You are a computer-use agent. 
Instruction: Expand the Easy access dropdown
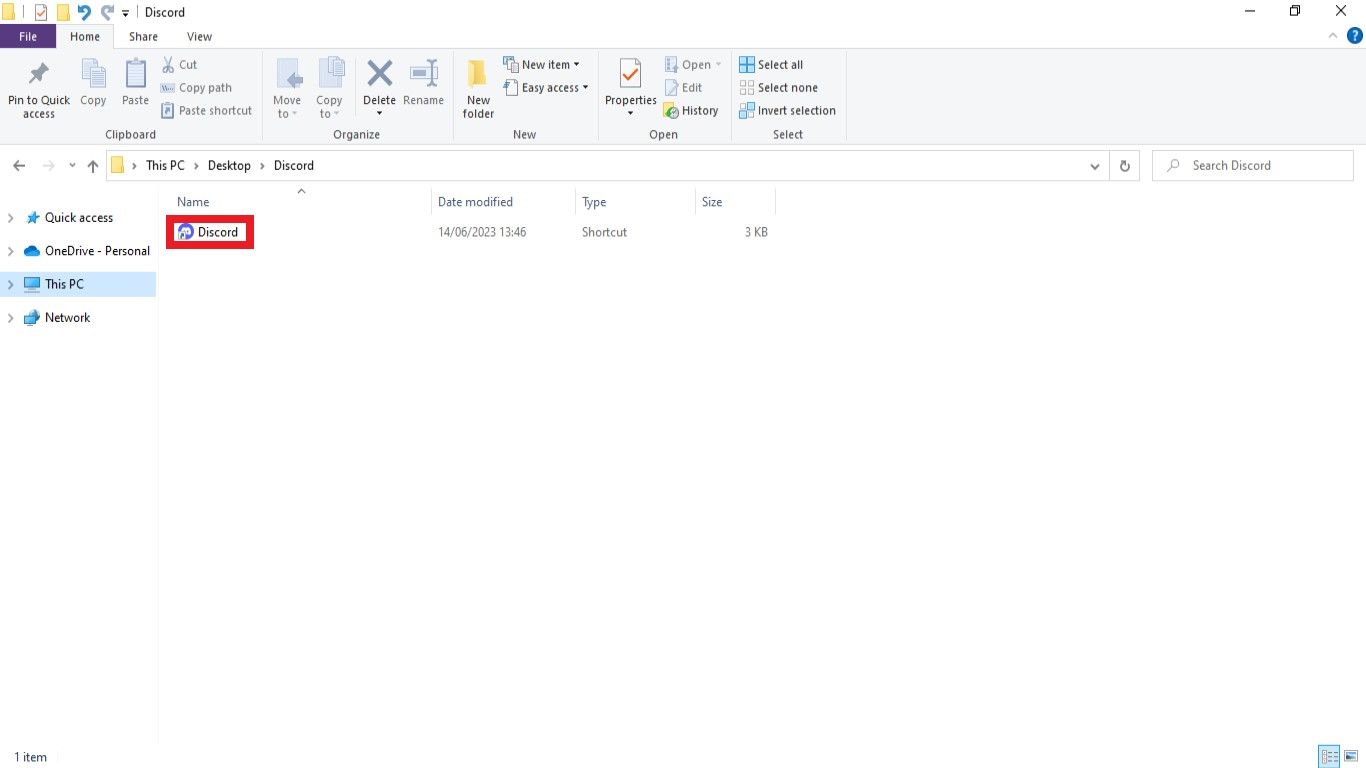point(546,87)
